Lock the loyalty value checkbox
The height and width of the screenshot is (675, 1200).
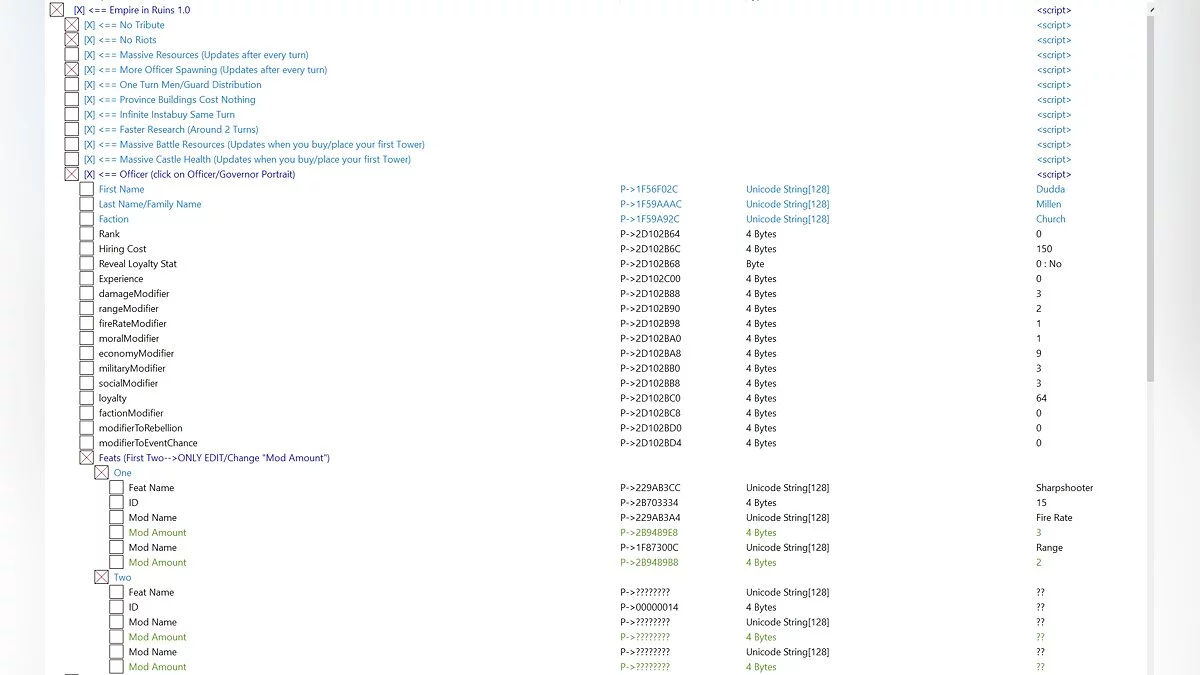point(87,398)
